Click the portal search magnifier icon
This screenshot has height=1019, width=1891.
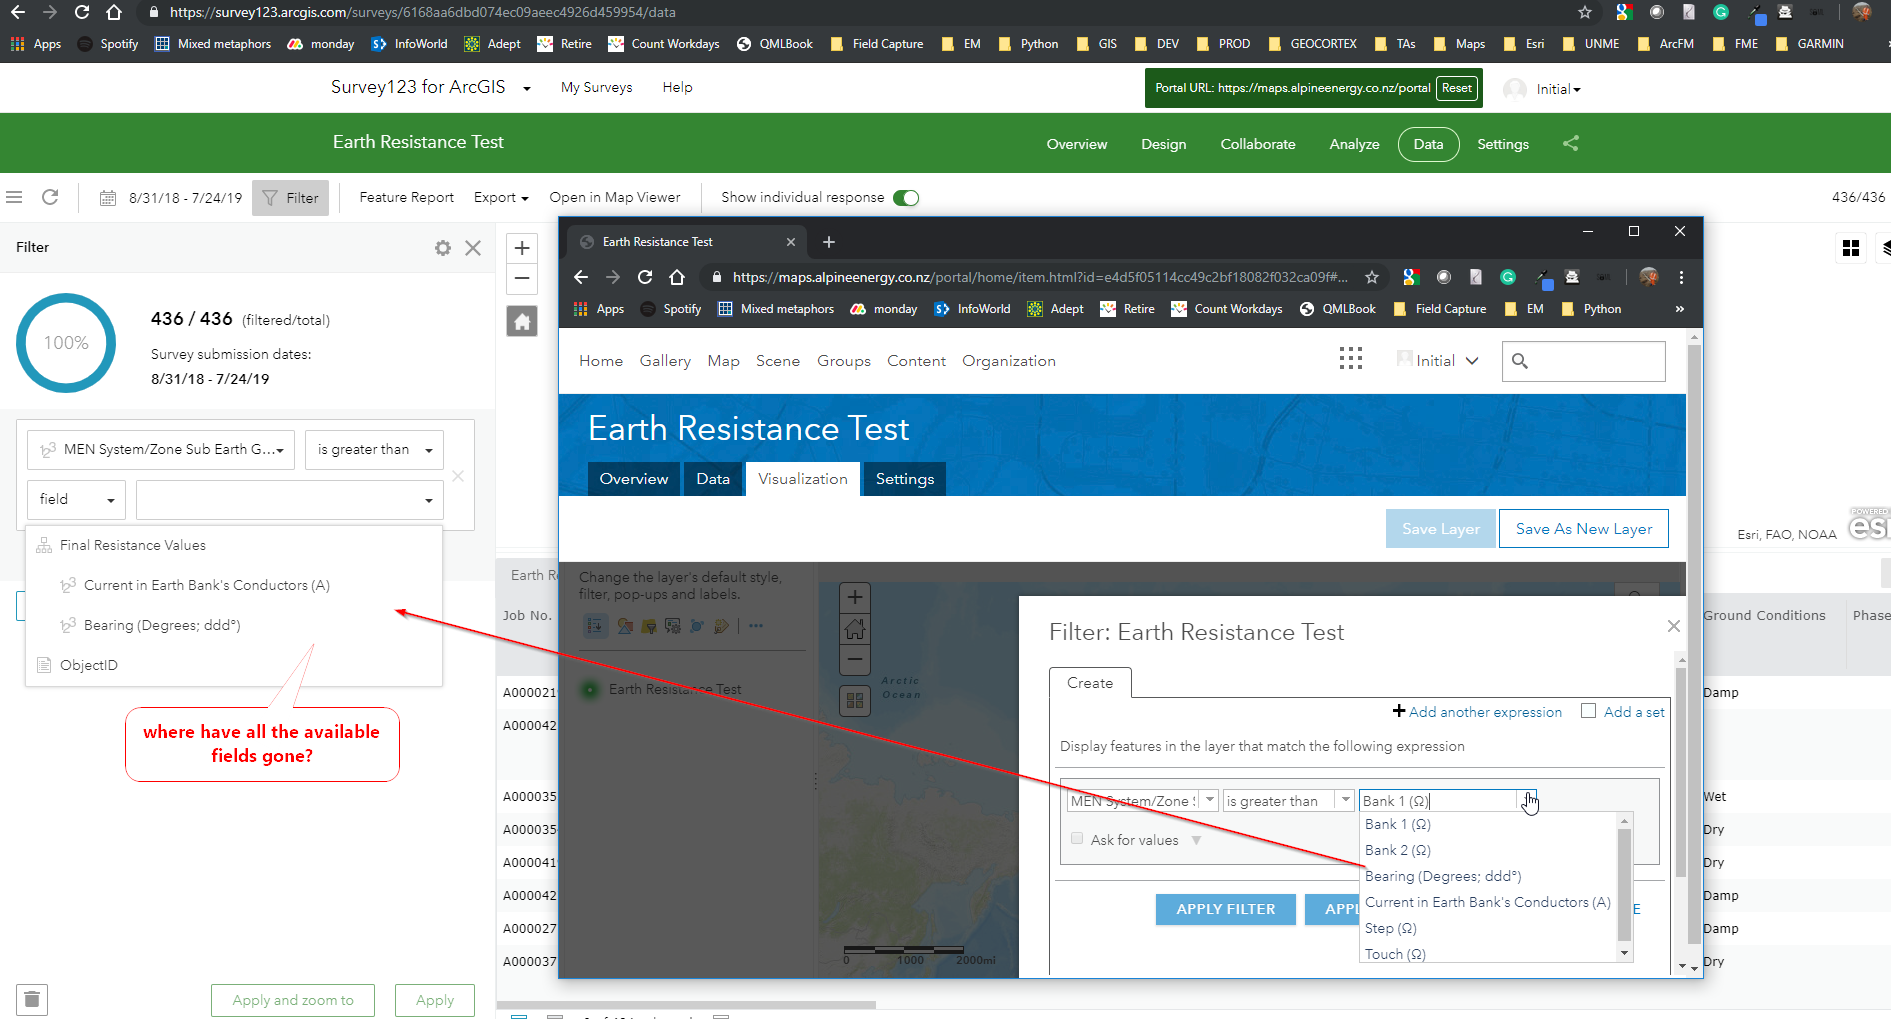pos(1520,361)
